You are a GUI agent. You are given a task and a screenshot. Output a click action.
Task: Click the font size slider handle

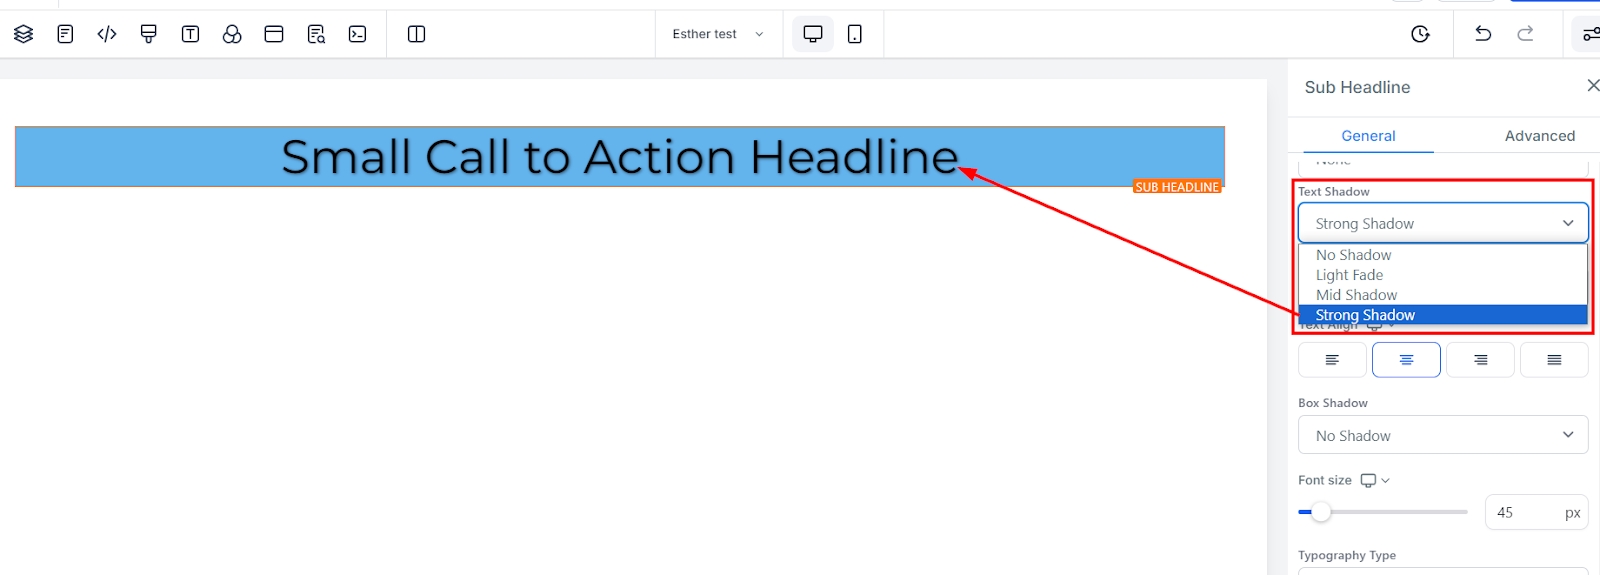1321,512
